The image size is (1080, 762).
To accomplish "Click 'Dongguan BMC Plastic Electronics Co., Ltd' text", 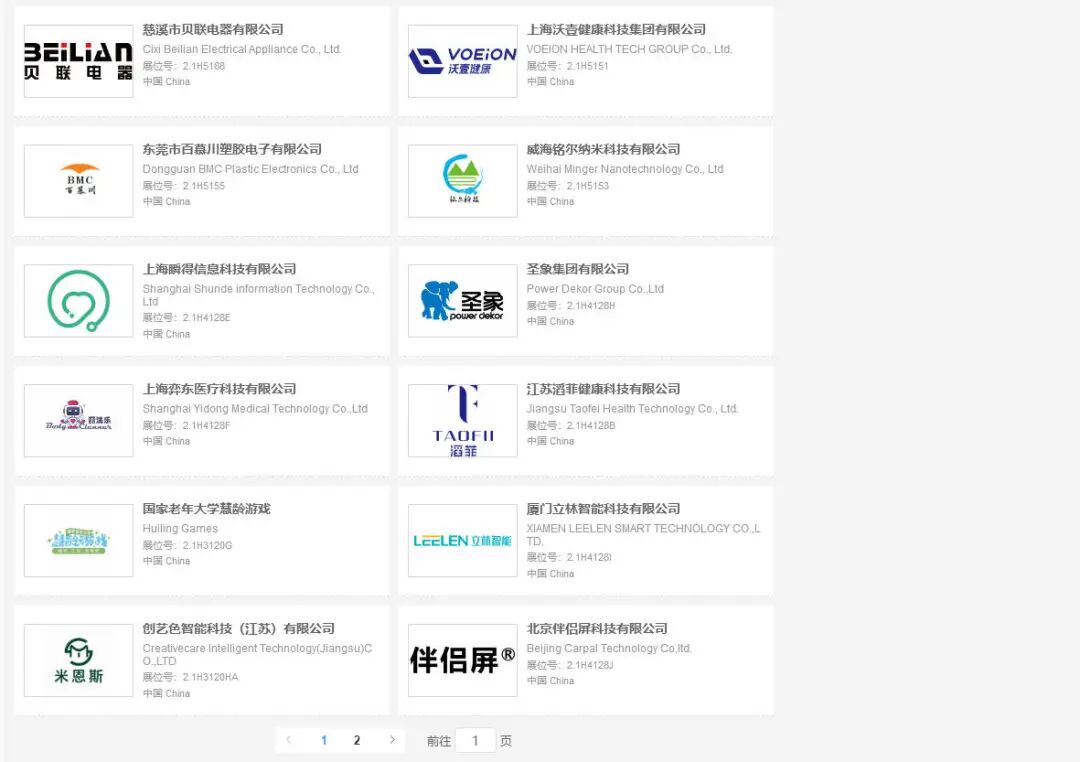I will pos(251,169).
